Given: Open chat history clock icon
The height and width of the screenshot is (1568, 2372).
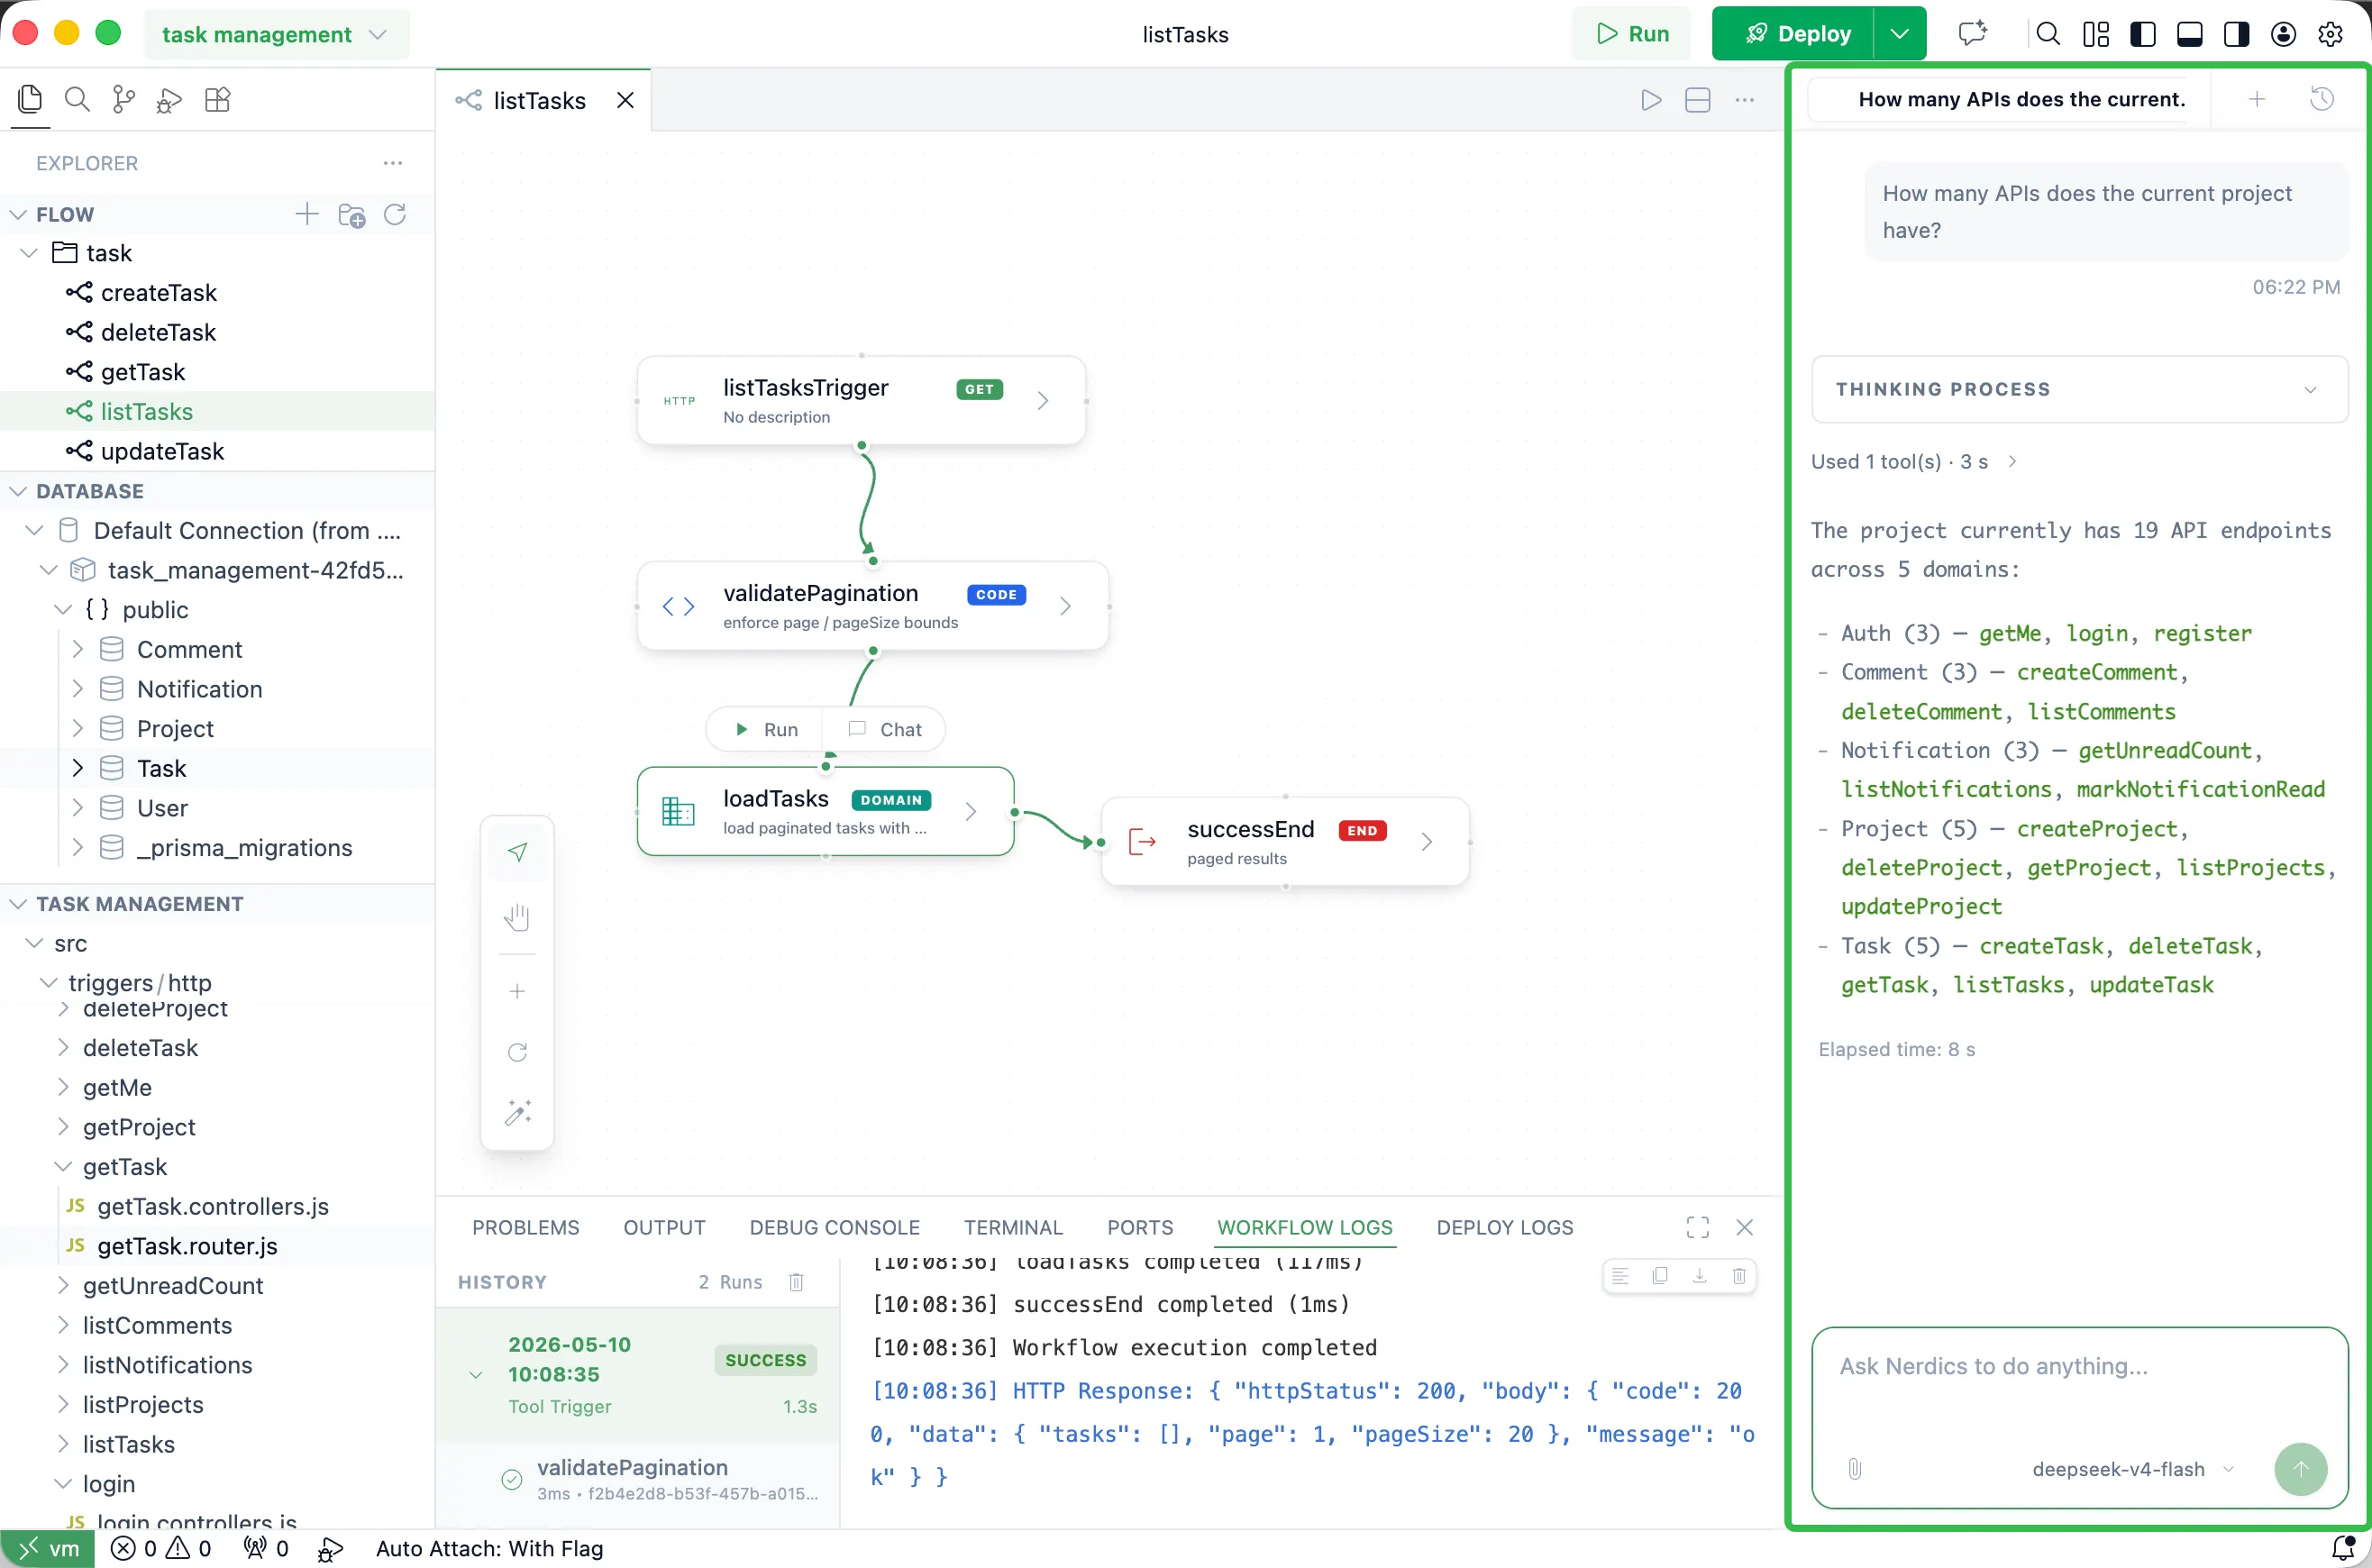Looking at the screenshot, I should coord(2322,99).
